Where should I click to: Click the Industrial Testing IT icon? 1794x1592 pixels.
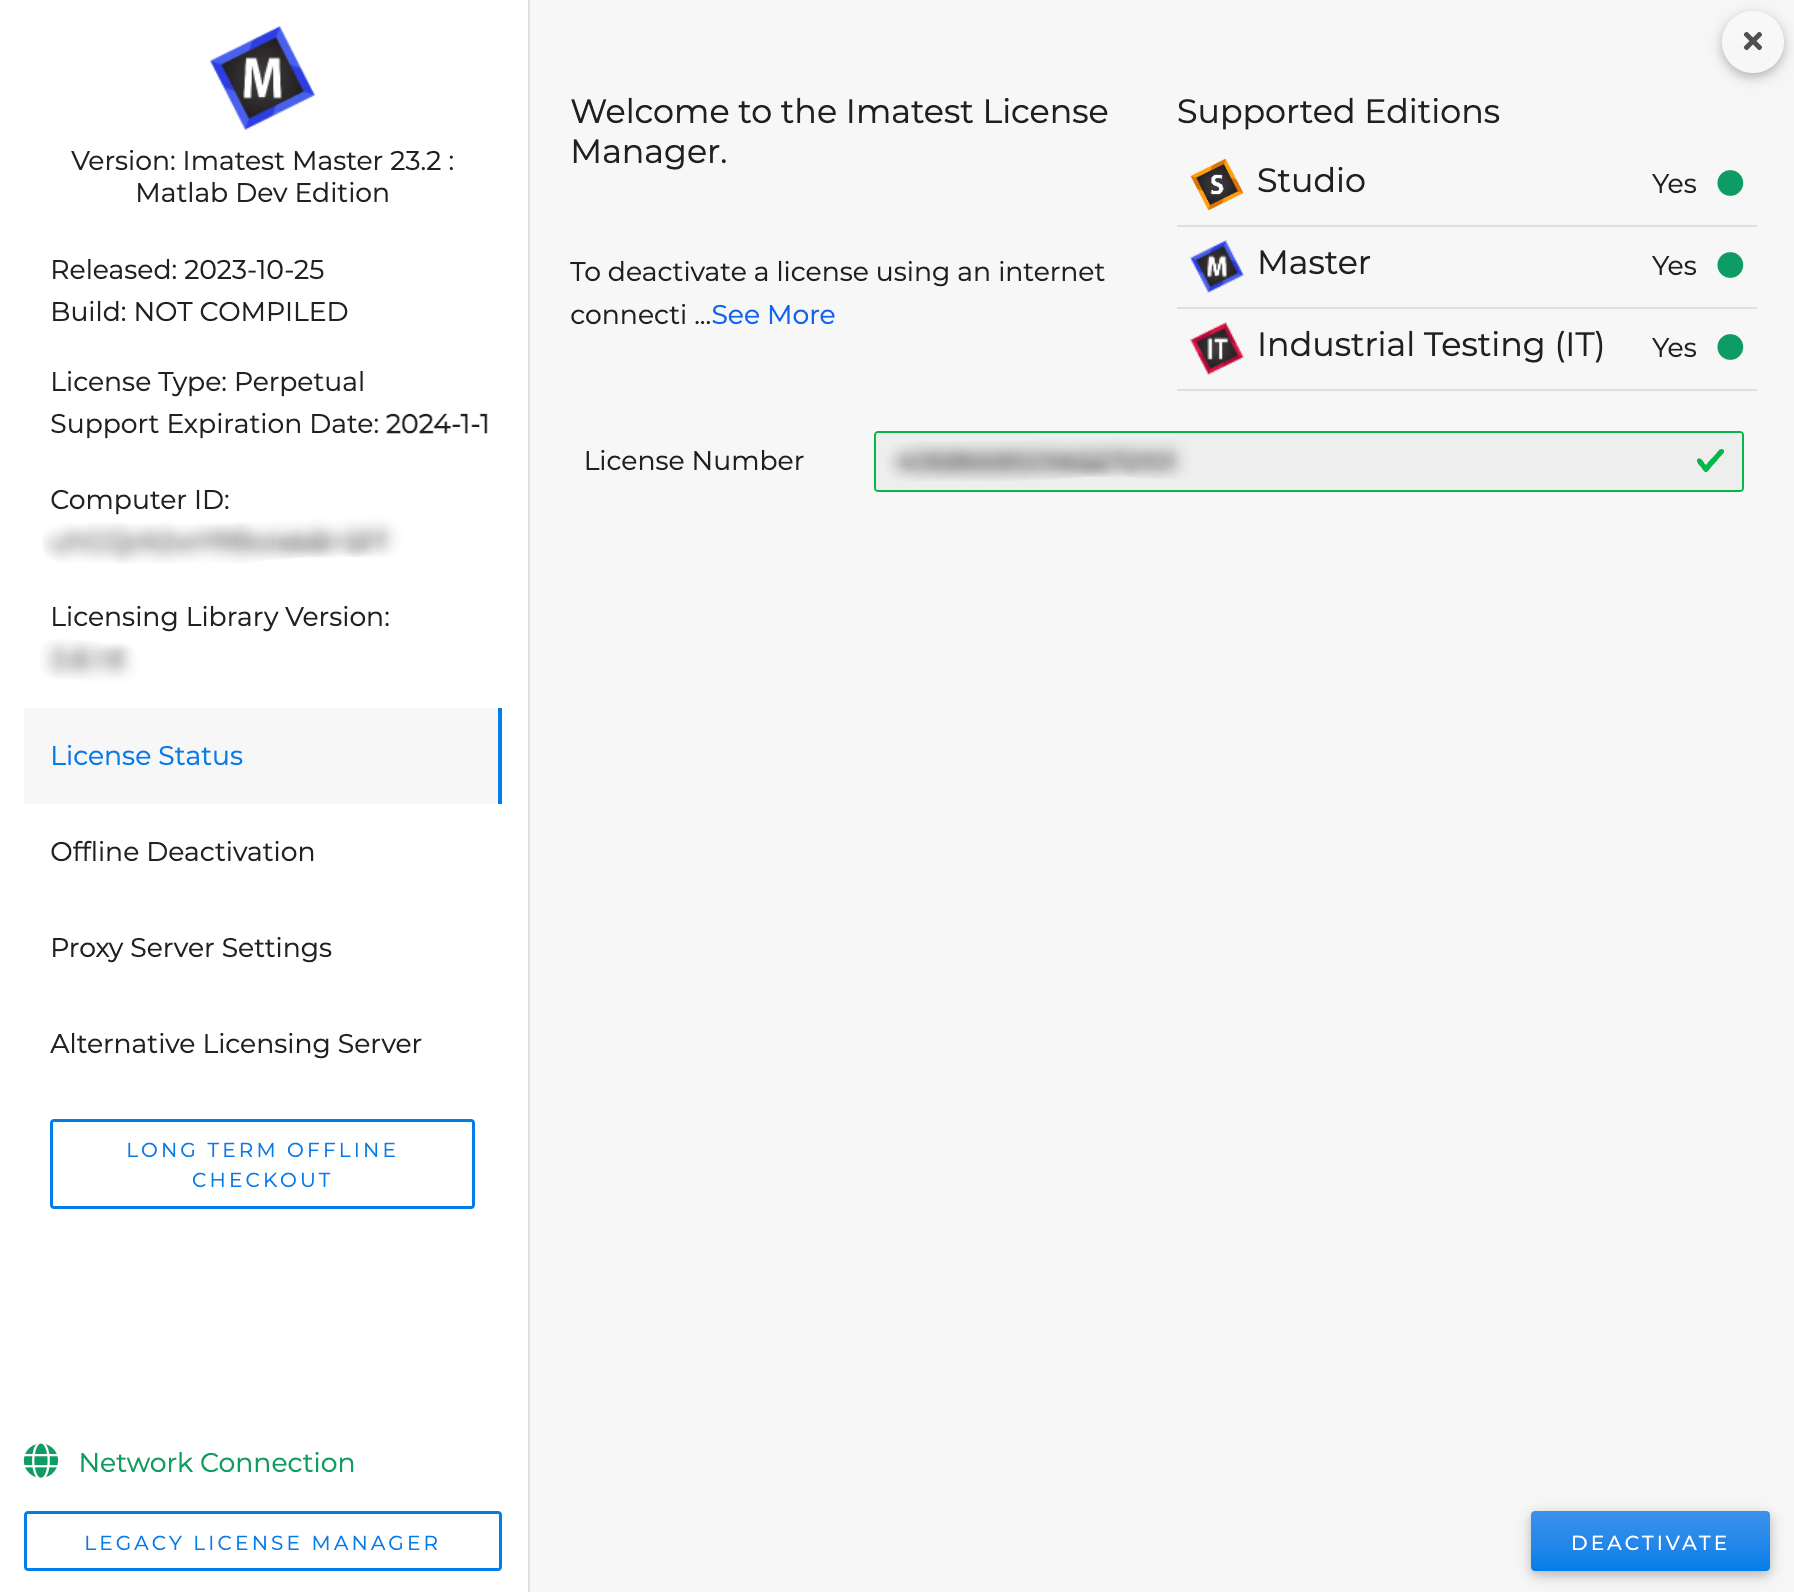coord(1216,348)
